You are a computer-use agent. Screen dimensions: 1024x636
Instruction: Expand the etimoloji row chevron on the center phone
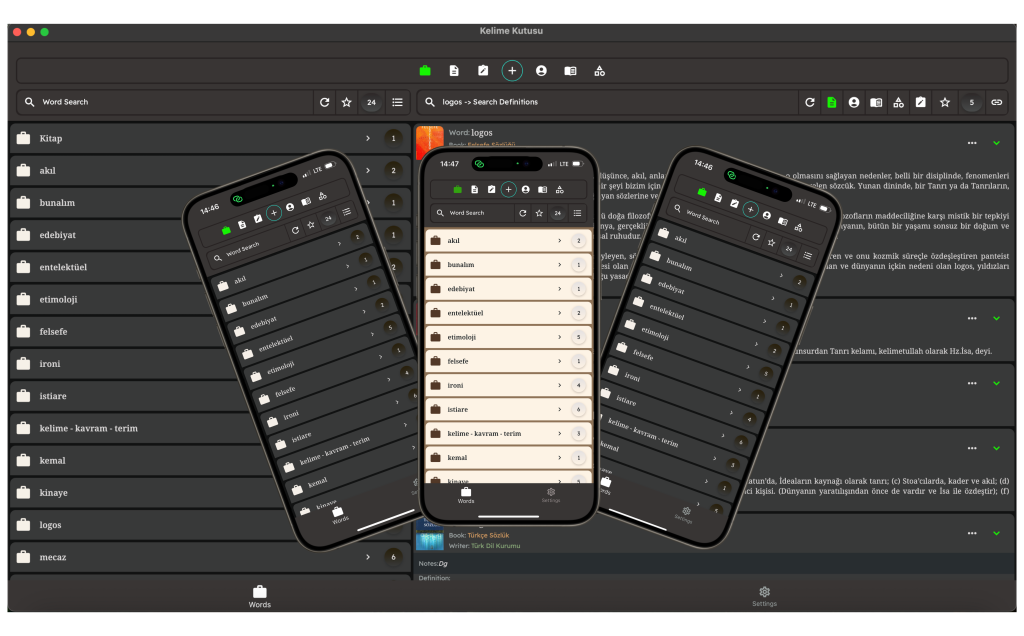(x=560, y=337)
